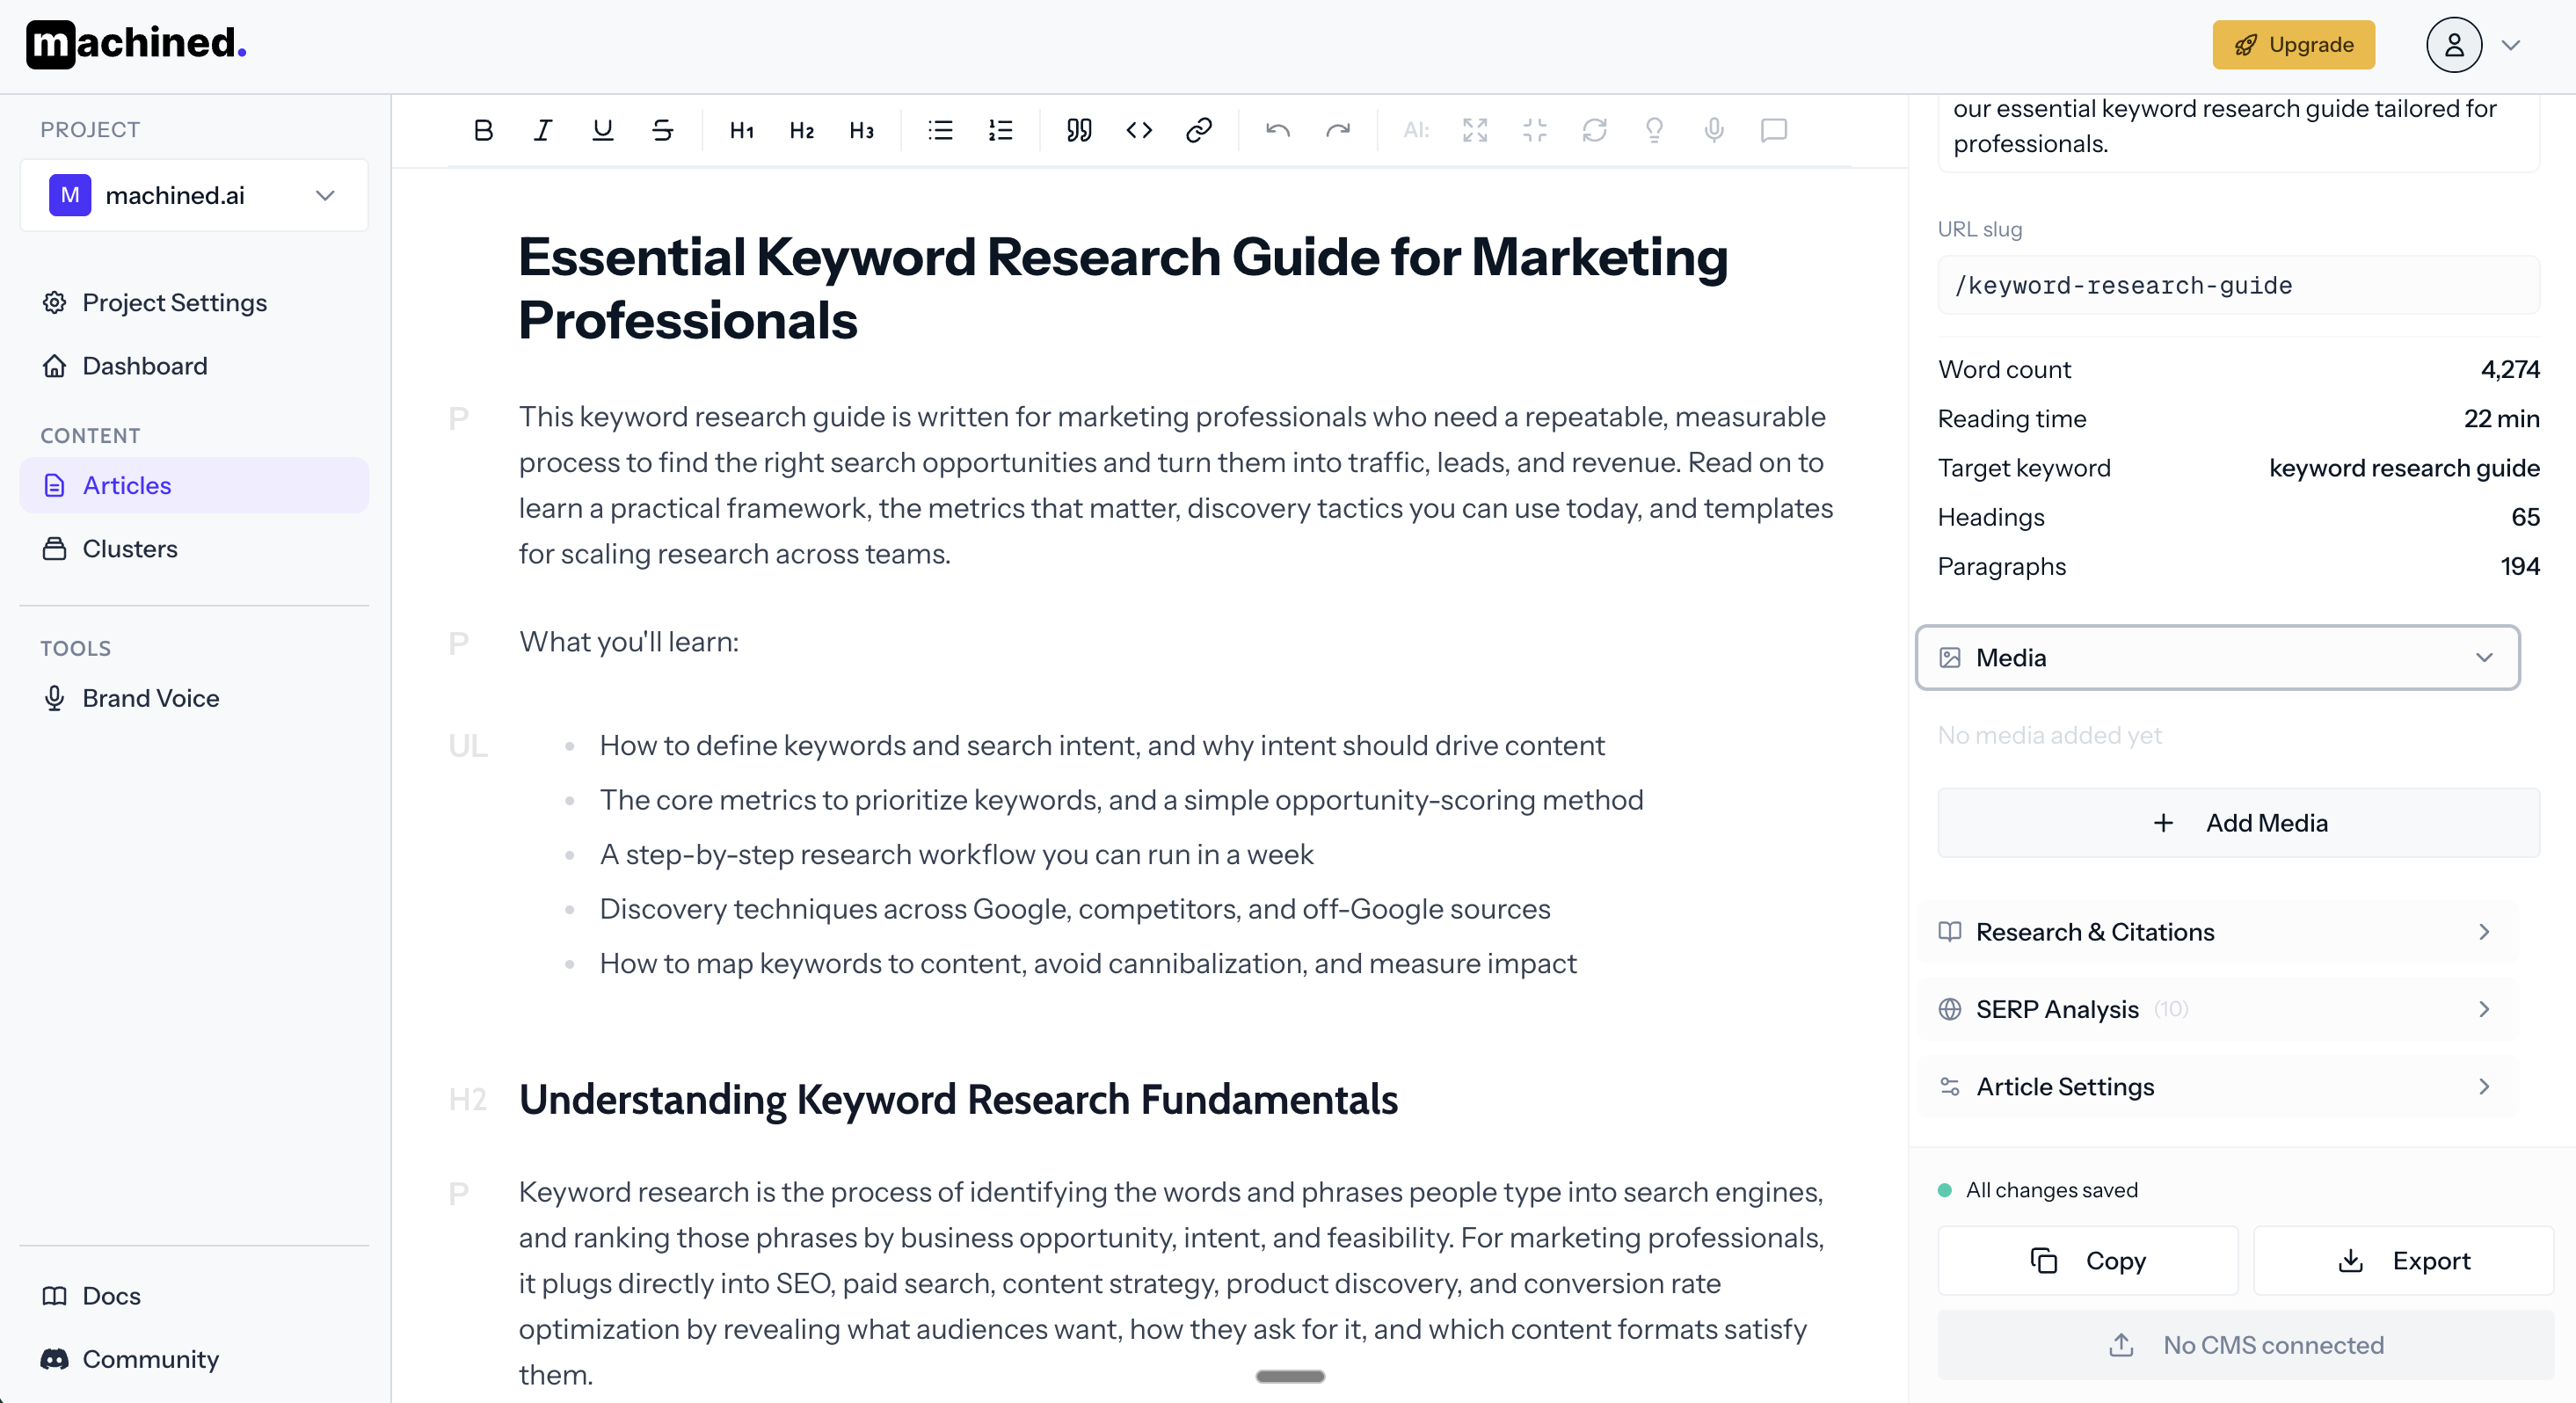The width and height of the screenshot is (2576, 1403).
Task: Click the Add Media button
Action: (x=2238, y=823)
